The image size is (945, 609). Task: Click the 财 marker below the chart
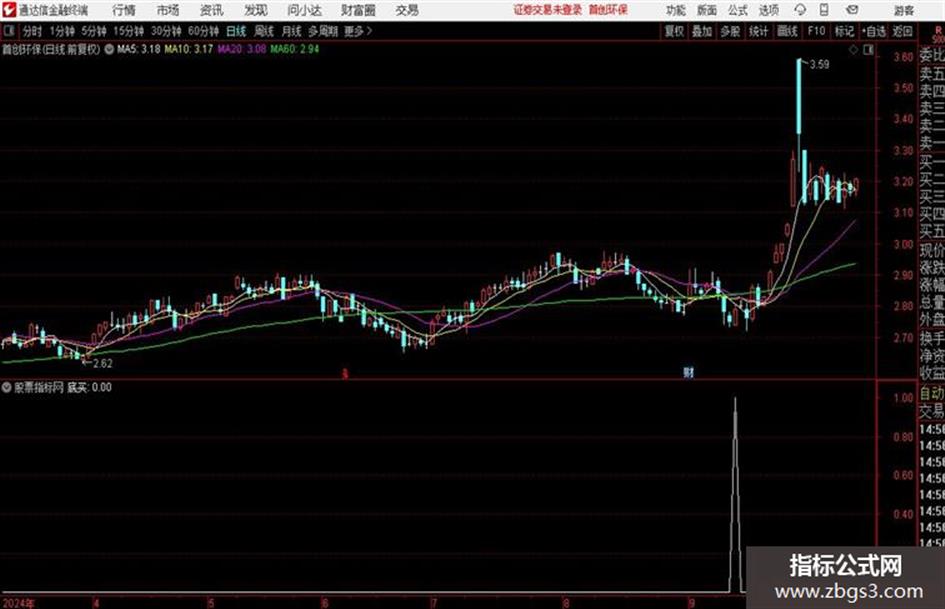(688, 372)
